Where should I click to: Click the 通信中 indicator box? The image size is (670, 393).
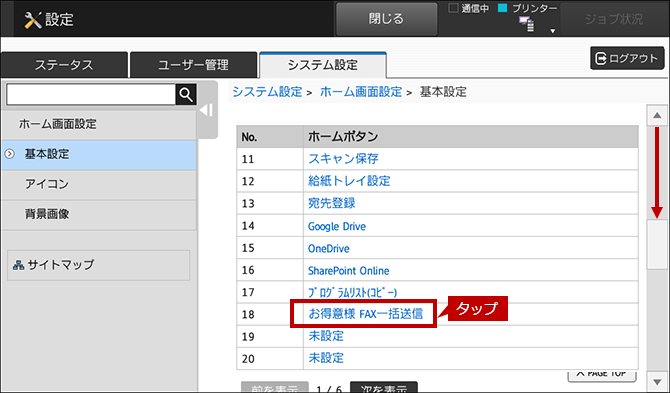tap(453, 8)
